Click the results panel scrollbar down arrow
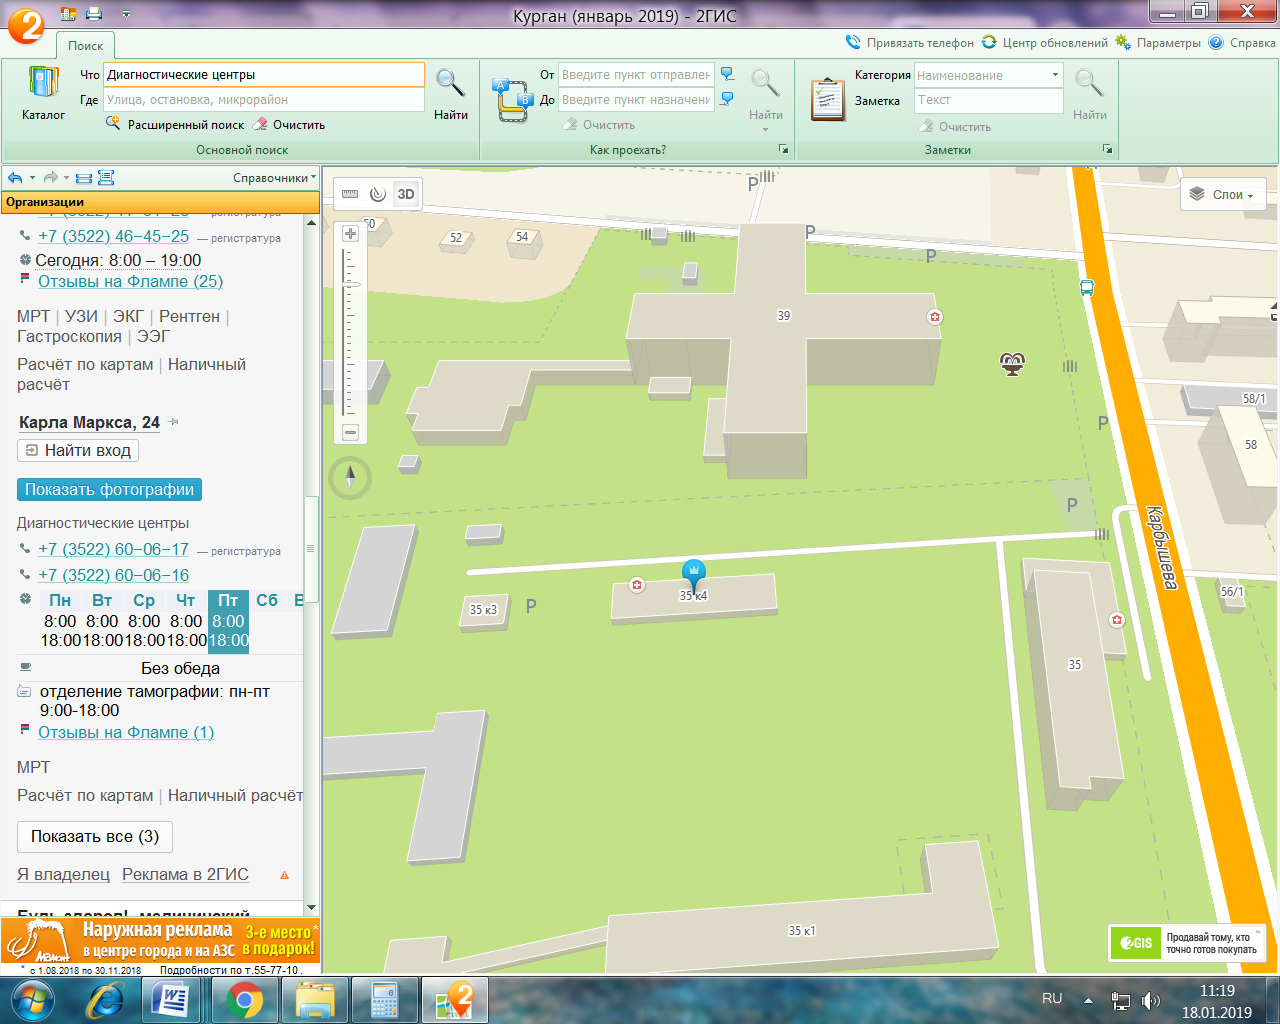This screenshot has width=1280, height=1024. pos(311,908)
